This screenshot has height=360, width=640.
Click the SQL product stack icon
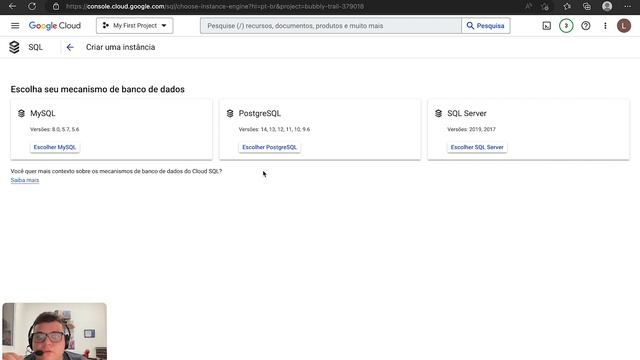point(14,47)
